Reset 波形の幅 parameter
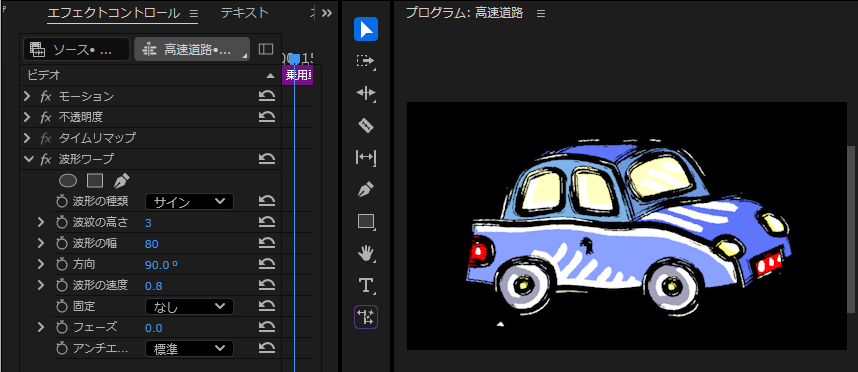The height and width of the screenshot is (372, 858). tap(266, 243)
